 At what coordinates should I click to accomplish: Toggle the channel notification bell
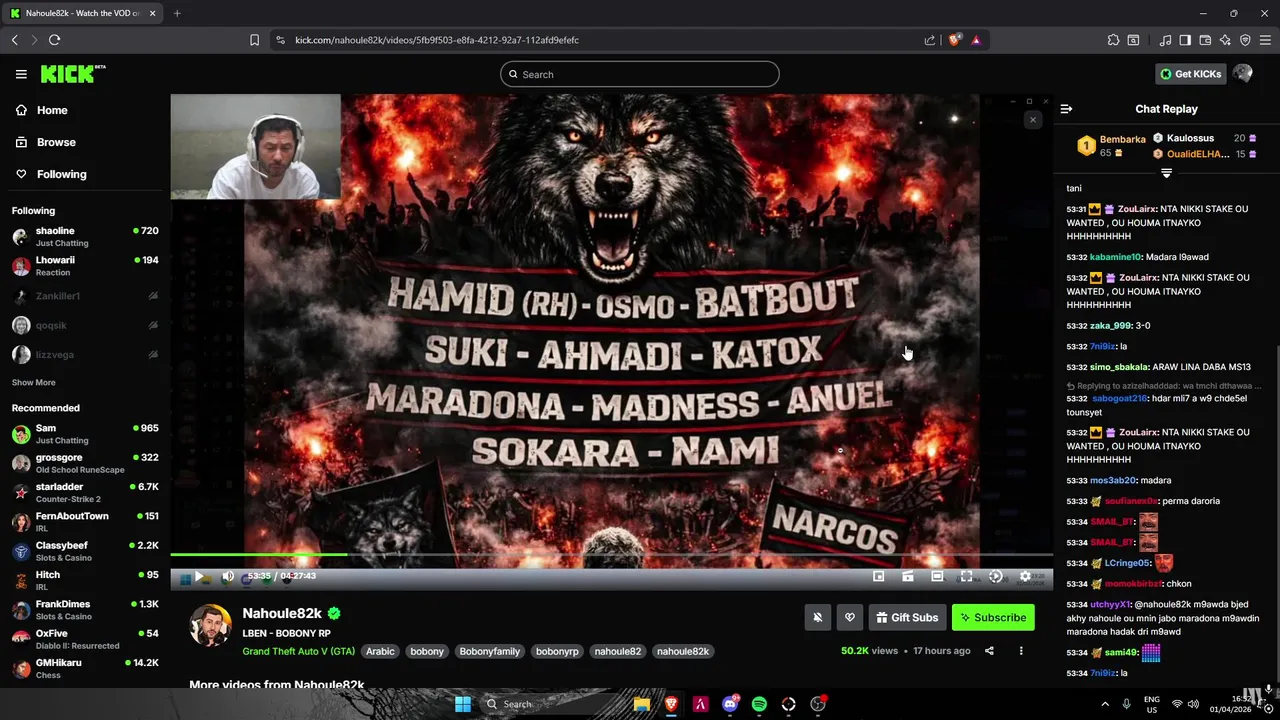(x=817, y=618)
